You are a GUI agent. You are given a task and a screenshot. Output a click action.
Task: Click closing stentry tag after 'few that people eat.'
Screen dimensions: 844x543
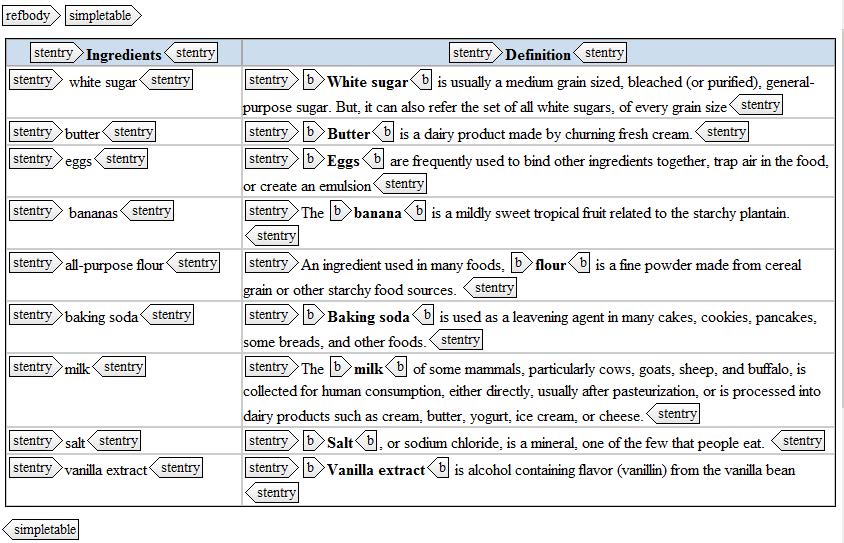[798, 441]
